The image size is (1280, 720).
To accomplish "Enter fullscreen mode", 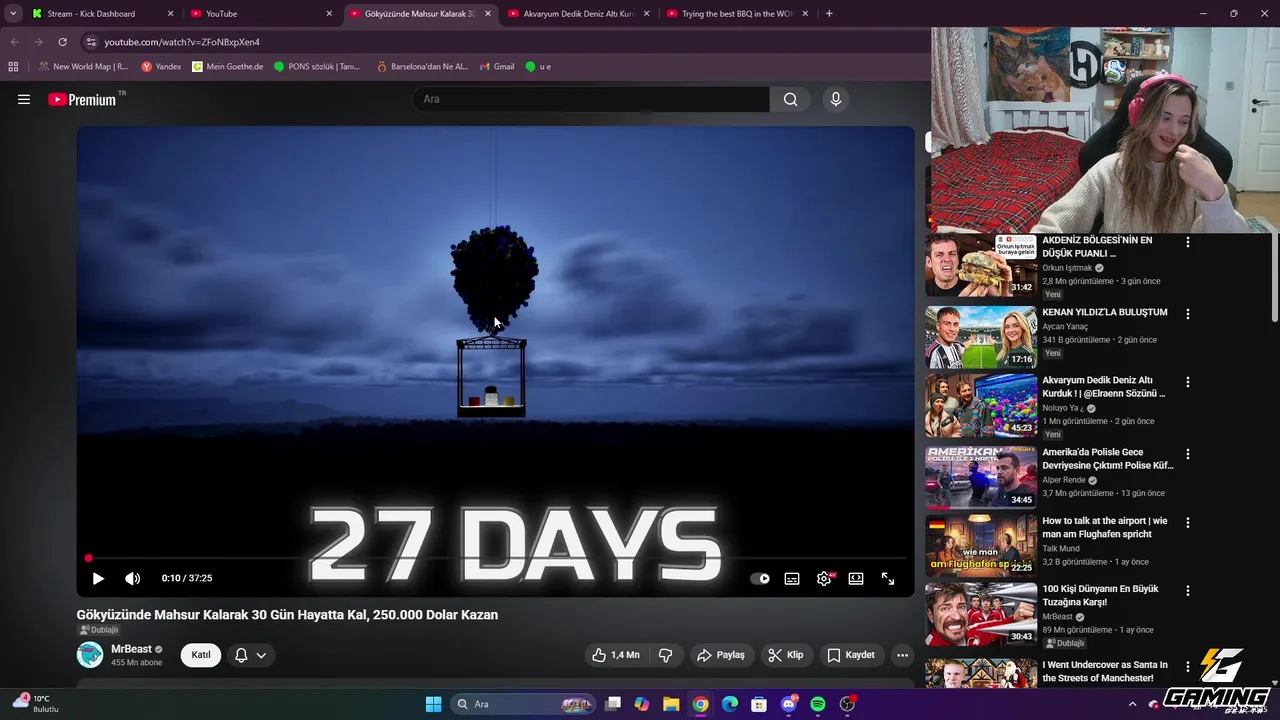I will pyautogui.click(x=888, y=578).
